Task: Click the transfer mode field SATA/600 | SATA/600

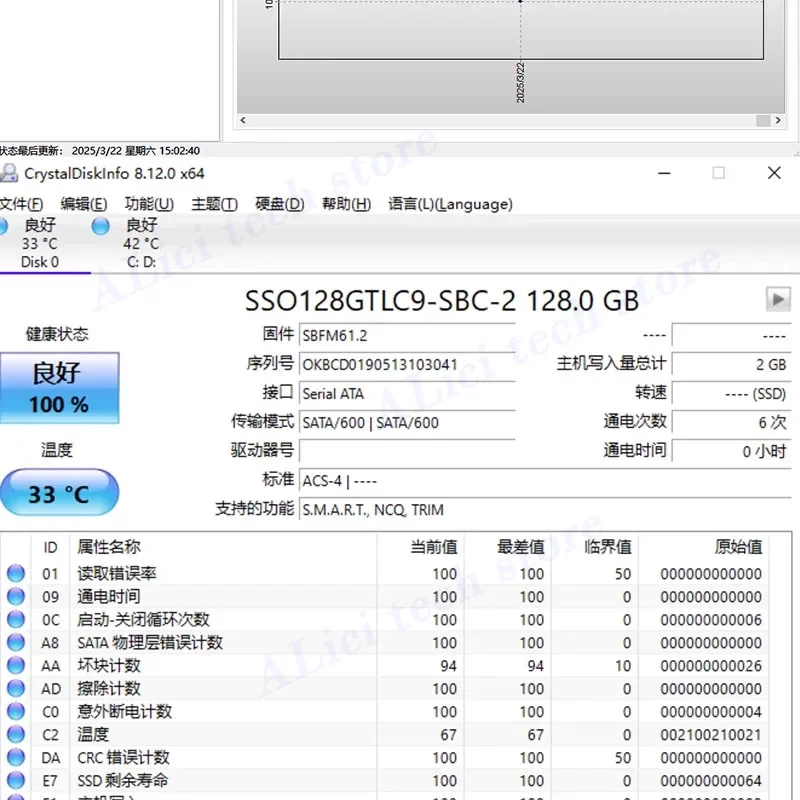Action: pyautogui.click(x=407, y=423)
